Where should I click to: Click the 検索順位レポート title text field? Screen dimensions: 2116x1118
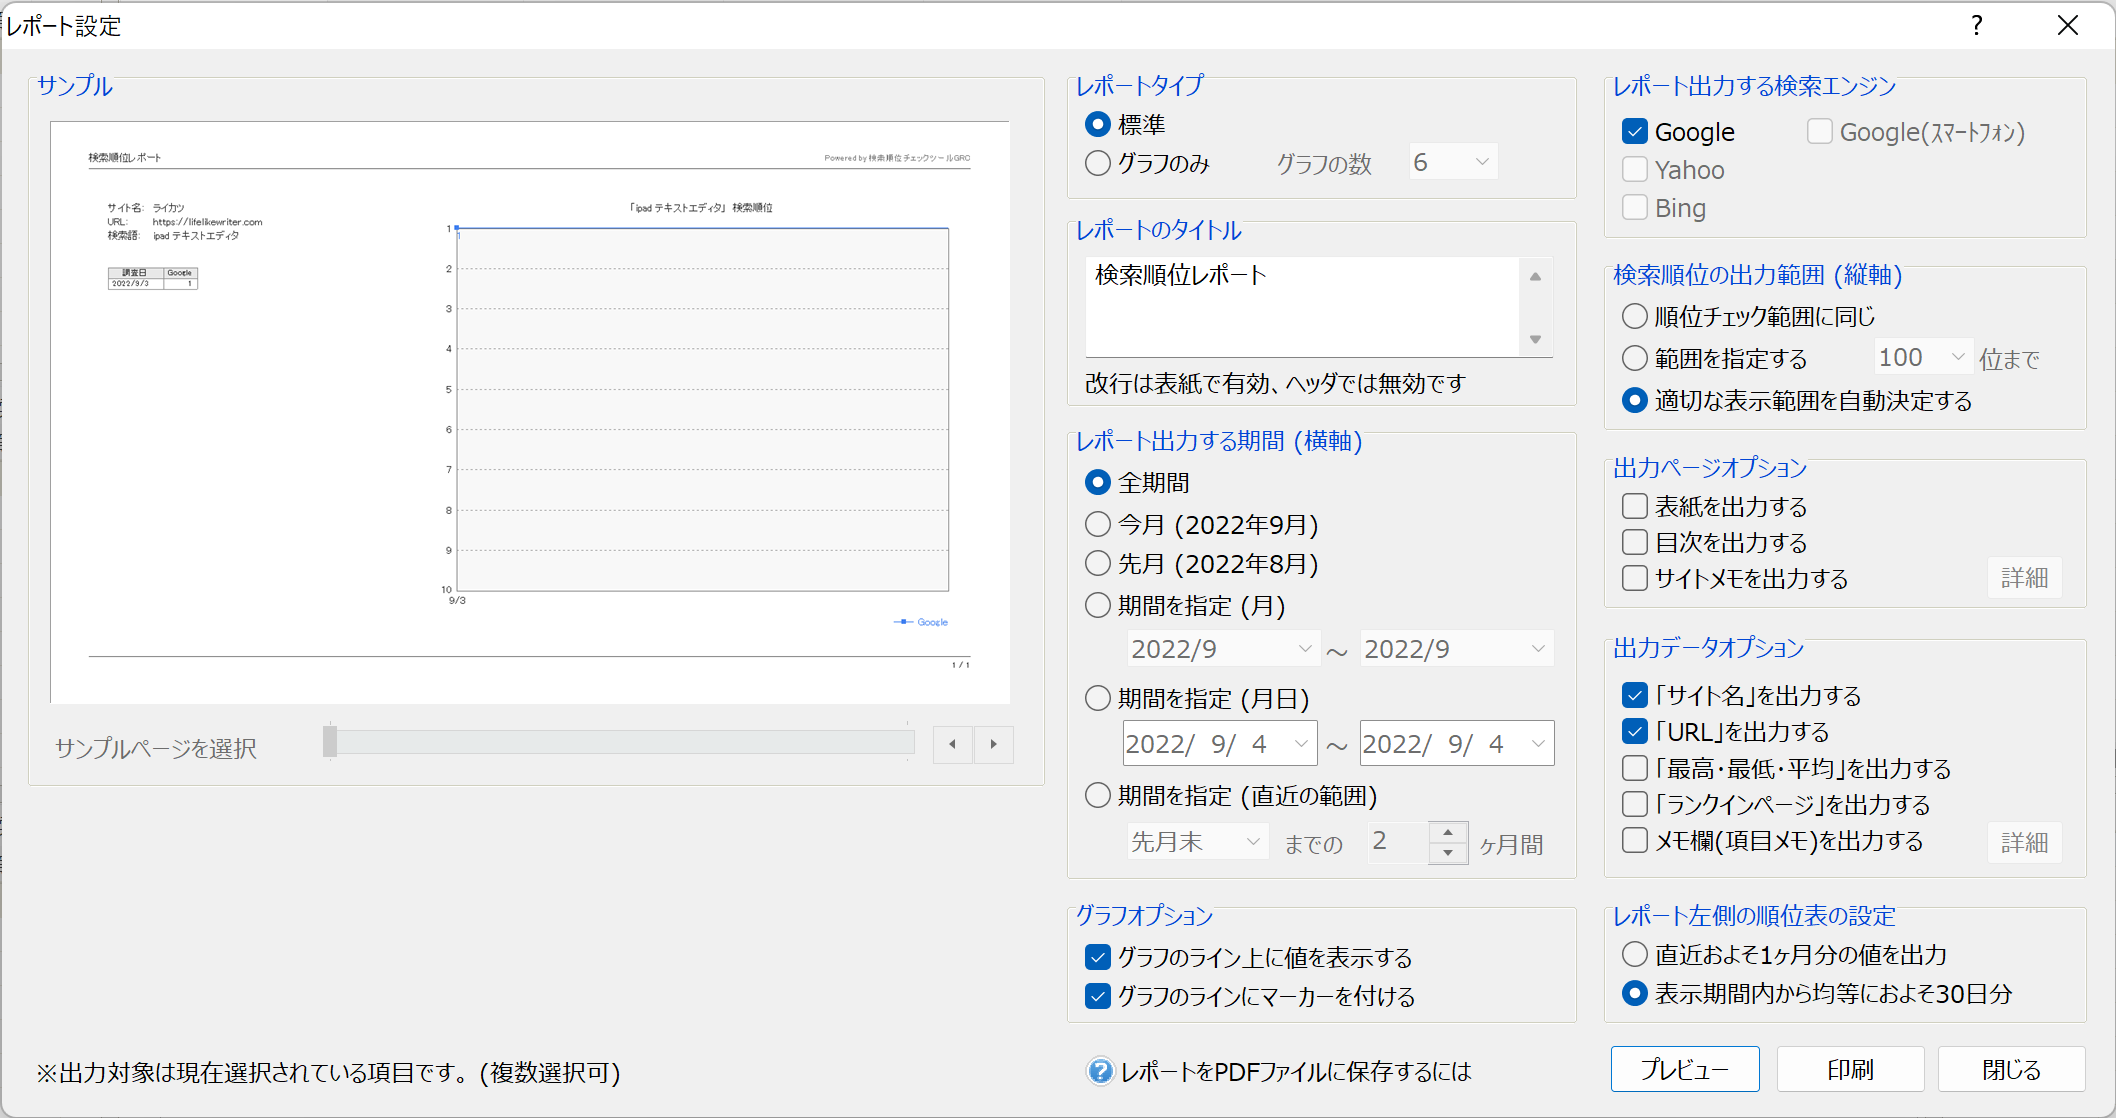pos(1300,305)
